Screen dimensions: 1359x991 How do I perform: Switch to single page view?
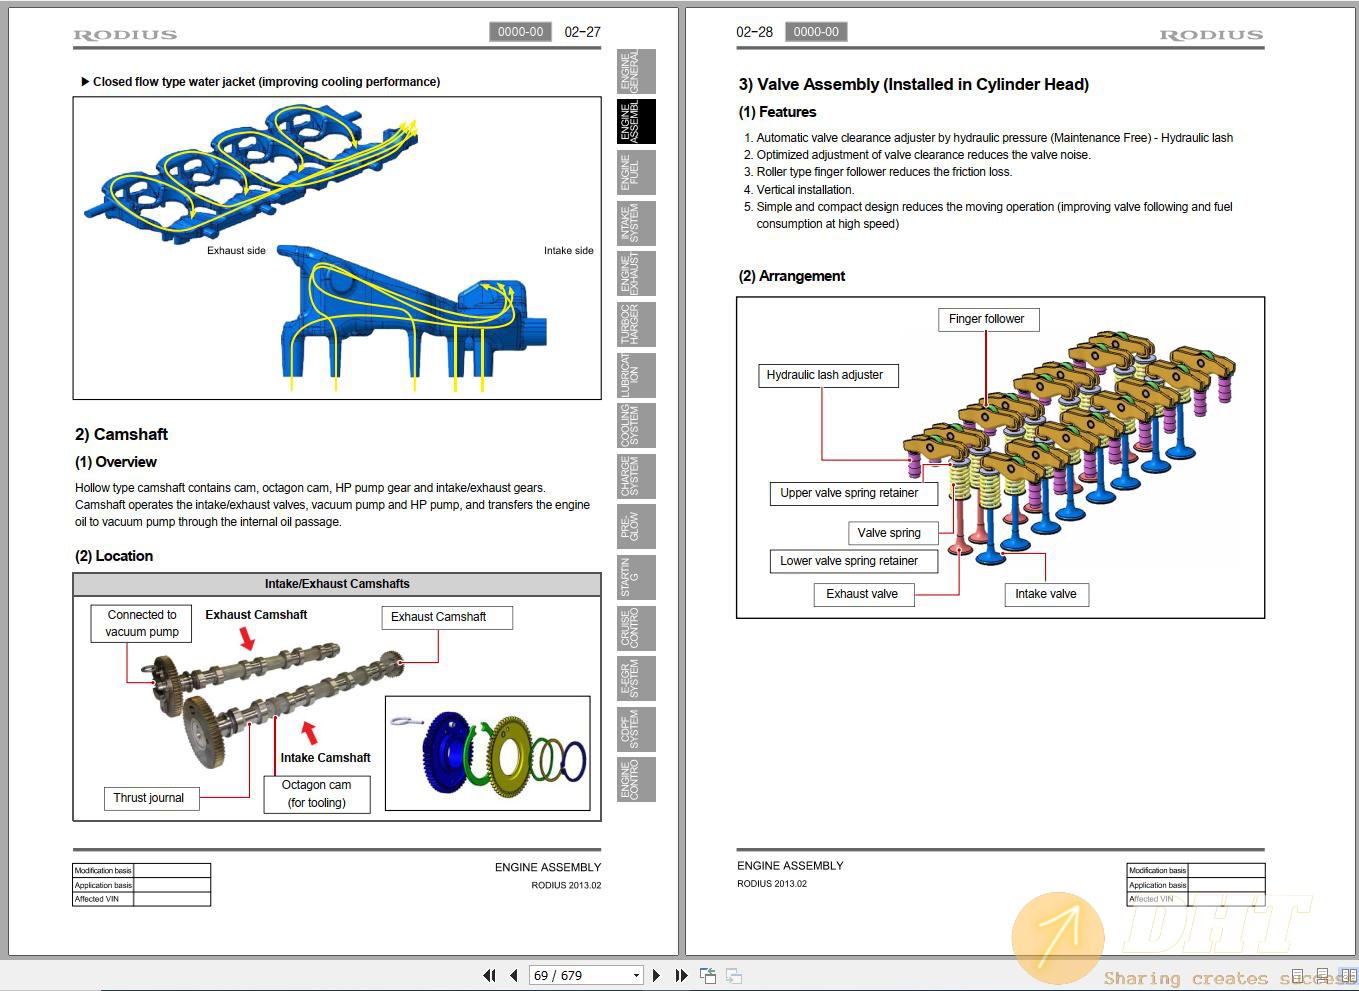(1298, 975)
